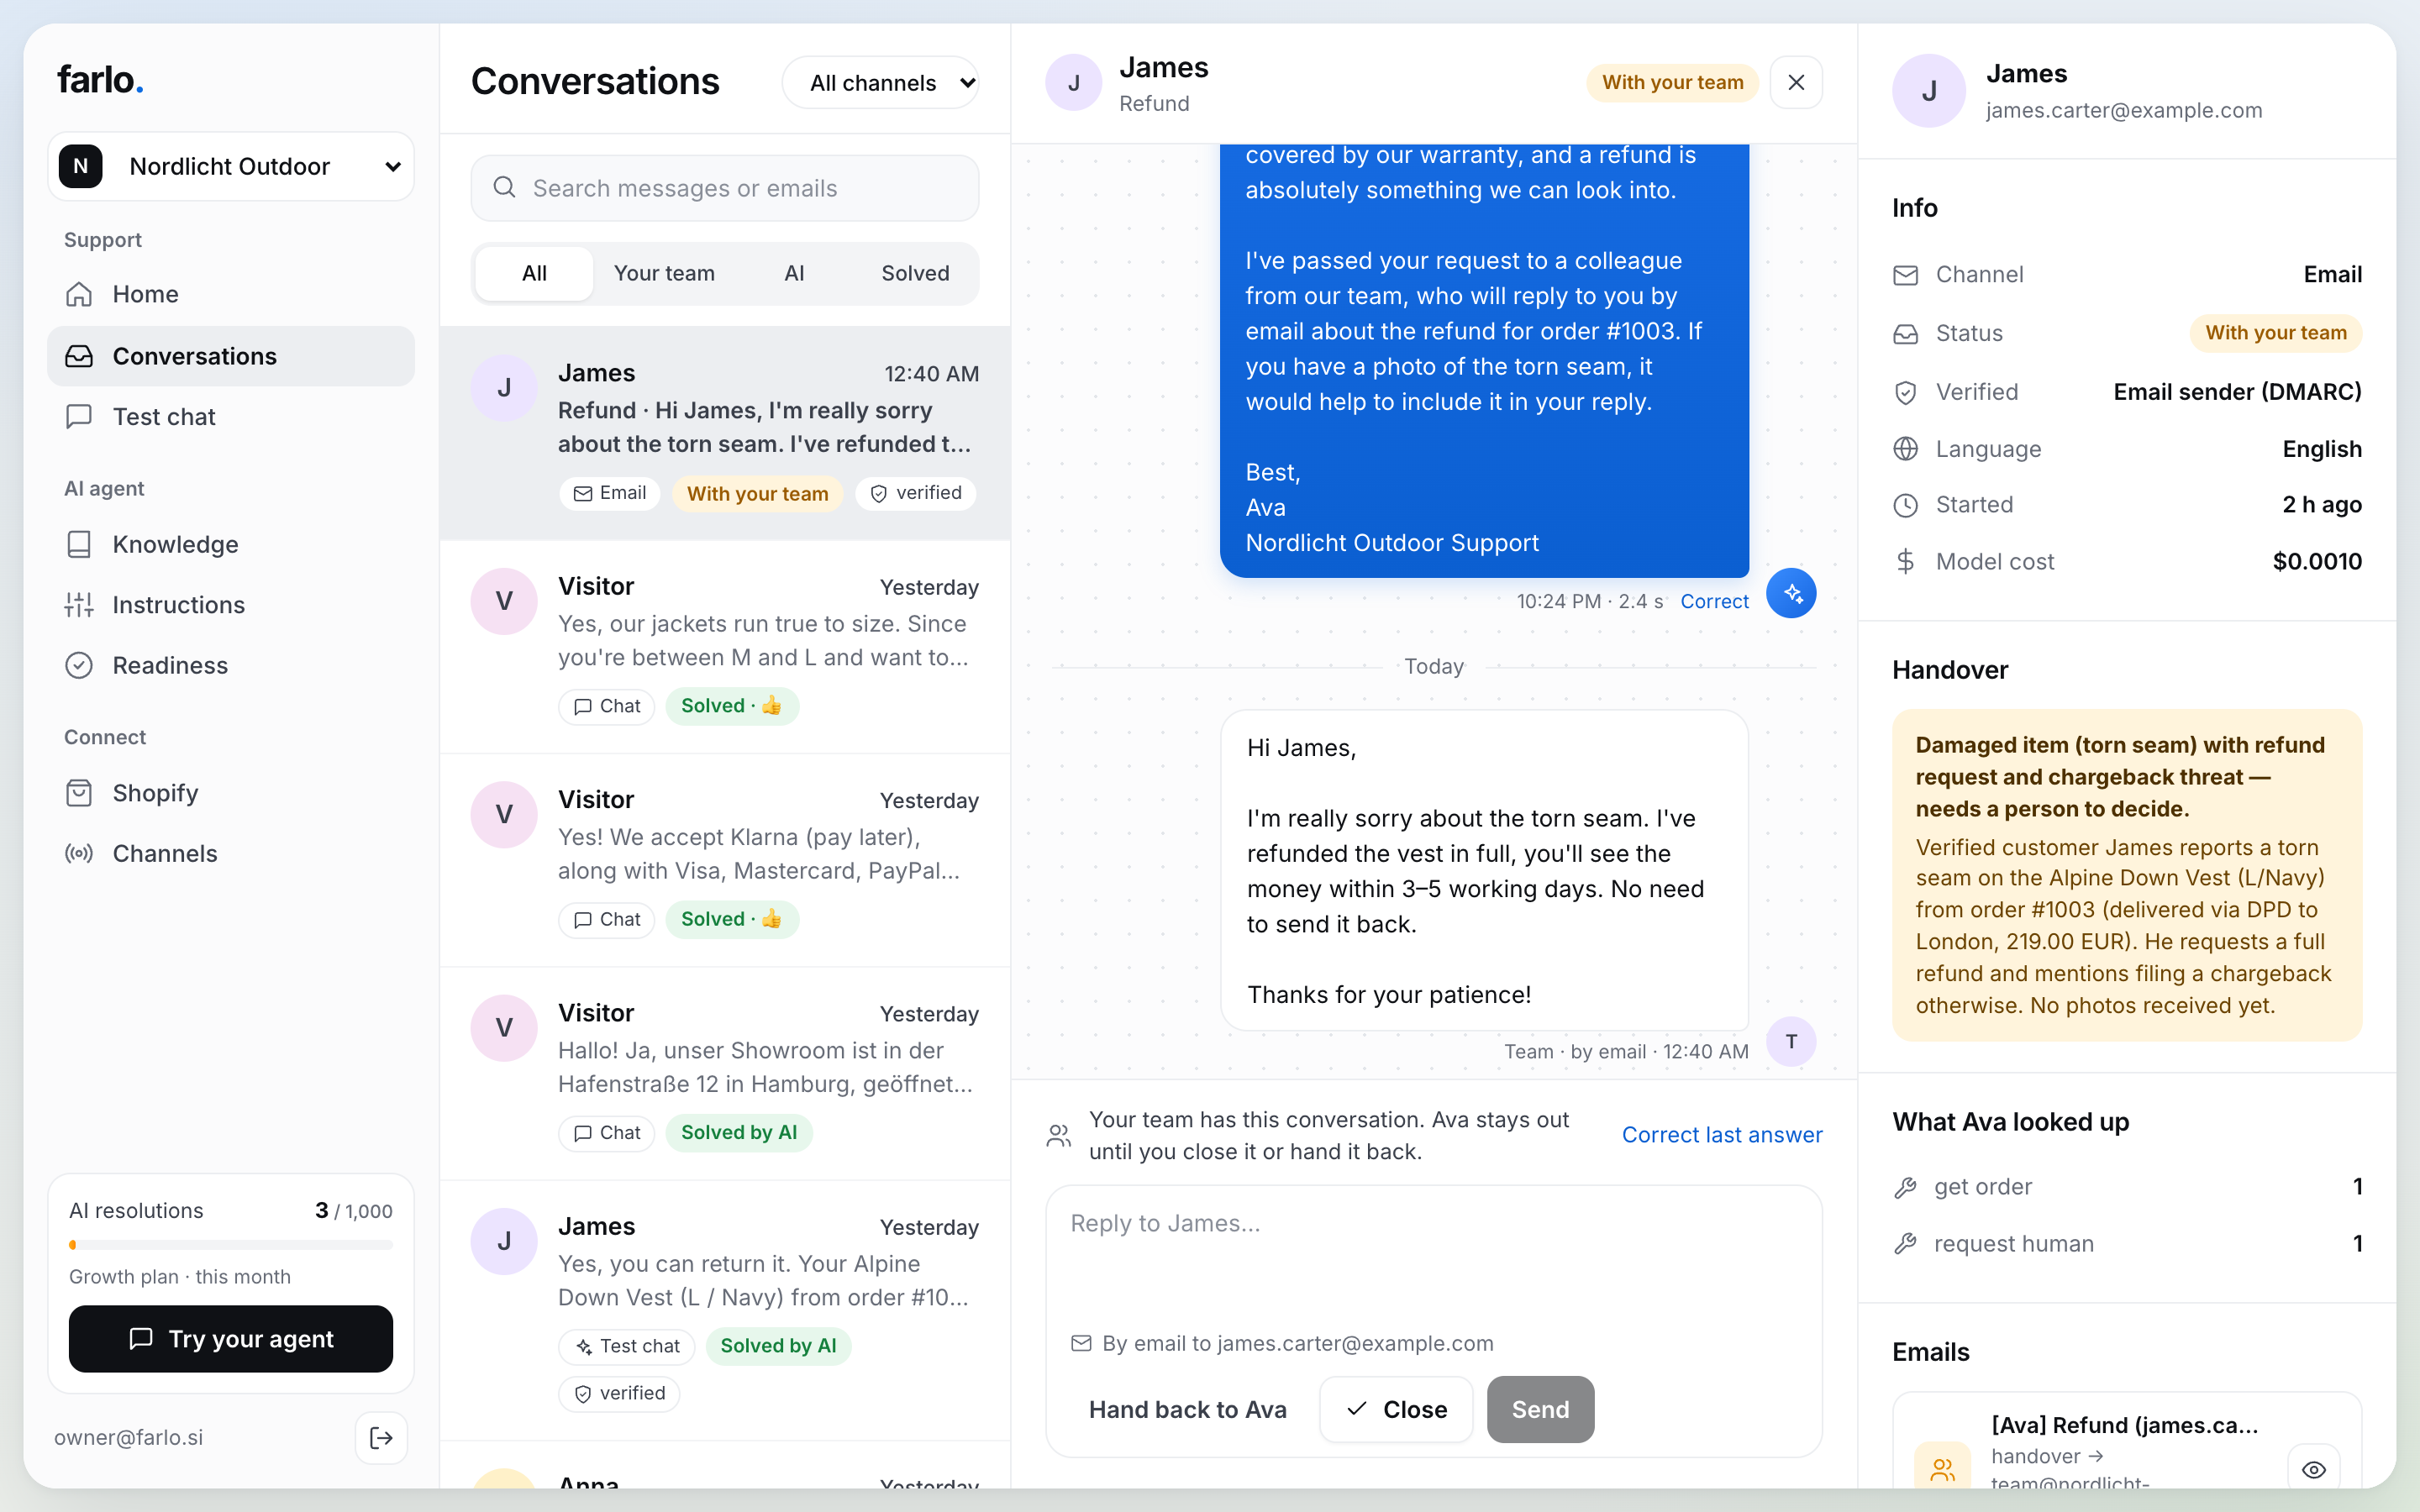Click the verified badge on James's refund conversation
This screenshot has height=1512, width=2420.
click(916, 493)
